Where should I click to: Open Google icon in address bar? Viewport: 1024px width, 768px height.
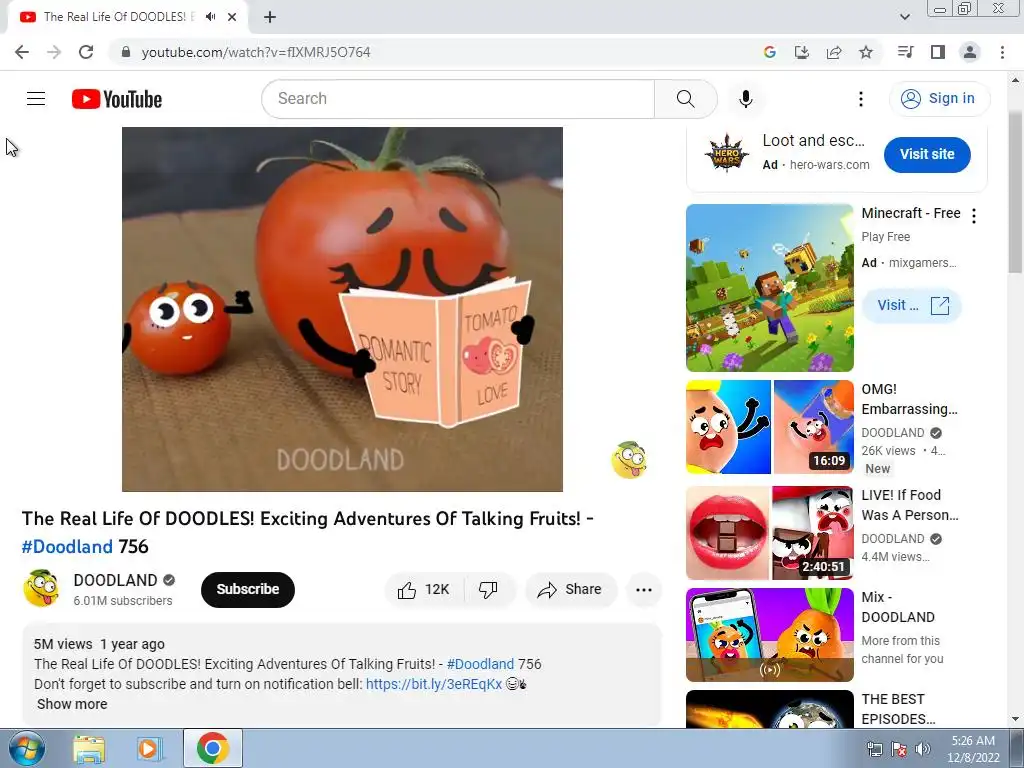pos(770,52)
